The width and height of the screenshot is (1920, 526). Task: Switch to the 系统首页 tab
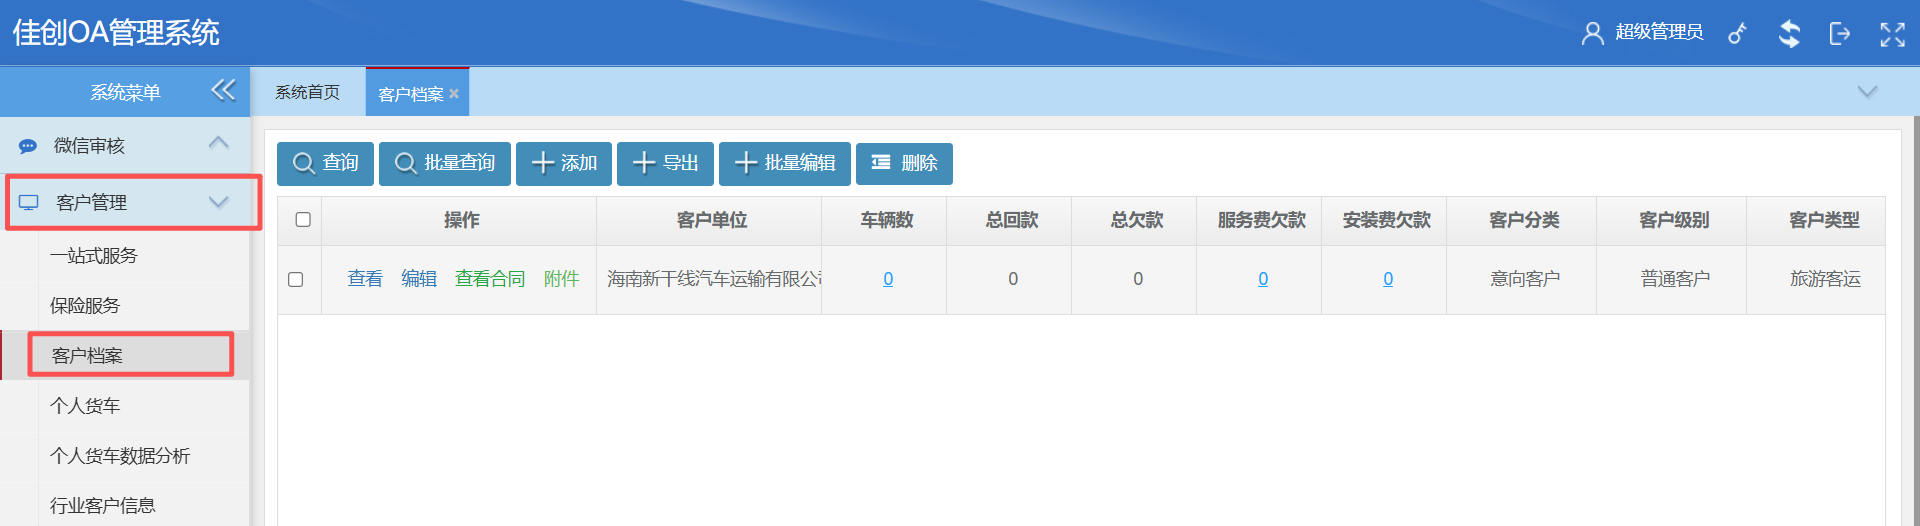click(307, 92)
